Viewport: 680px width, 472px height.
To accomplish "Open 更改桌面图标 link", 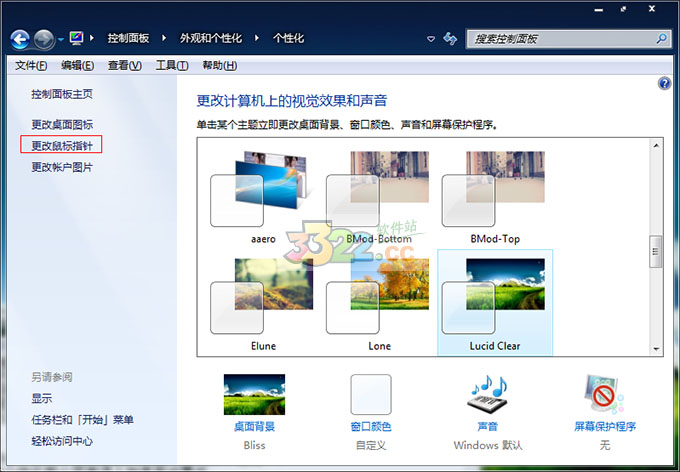I will pyautogui.click(x=62, y=125).
